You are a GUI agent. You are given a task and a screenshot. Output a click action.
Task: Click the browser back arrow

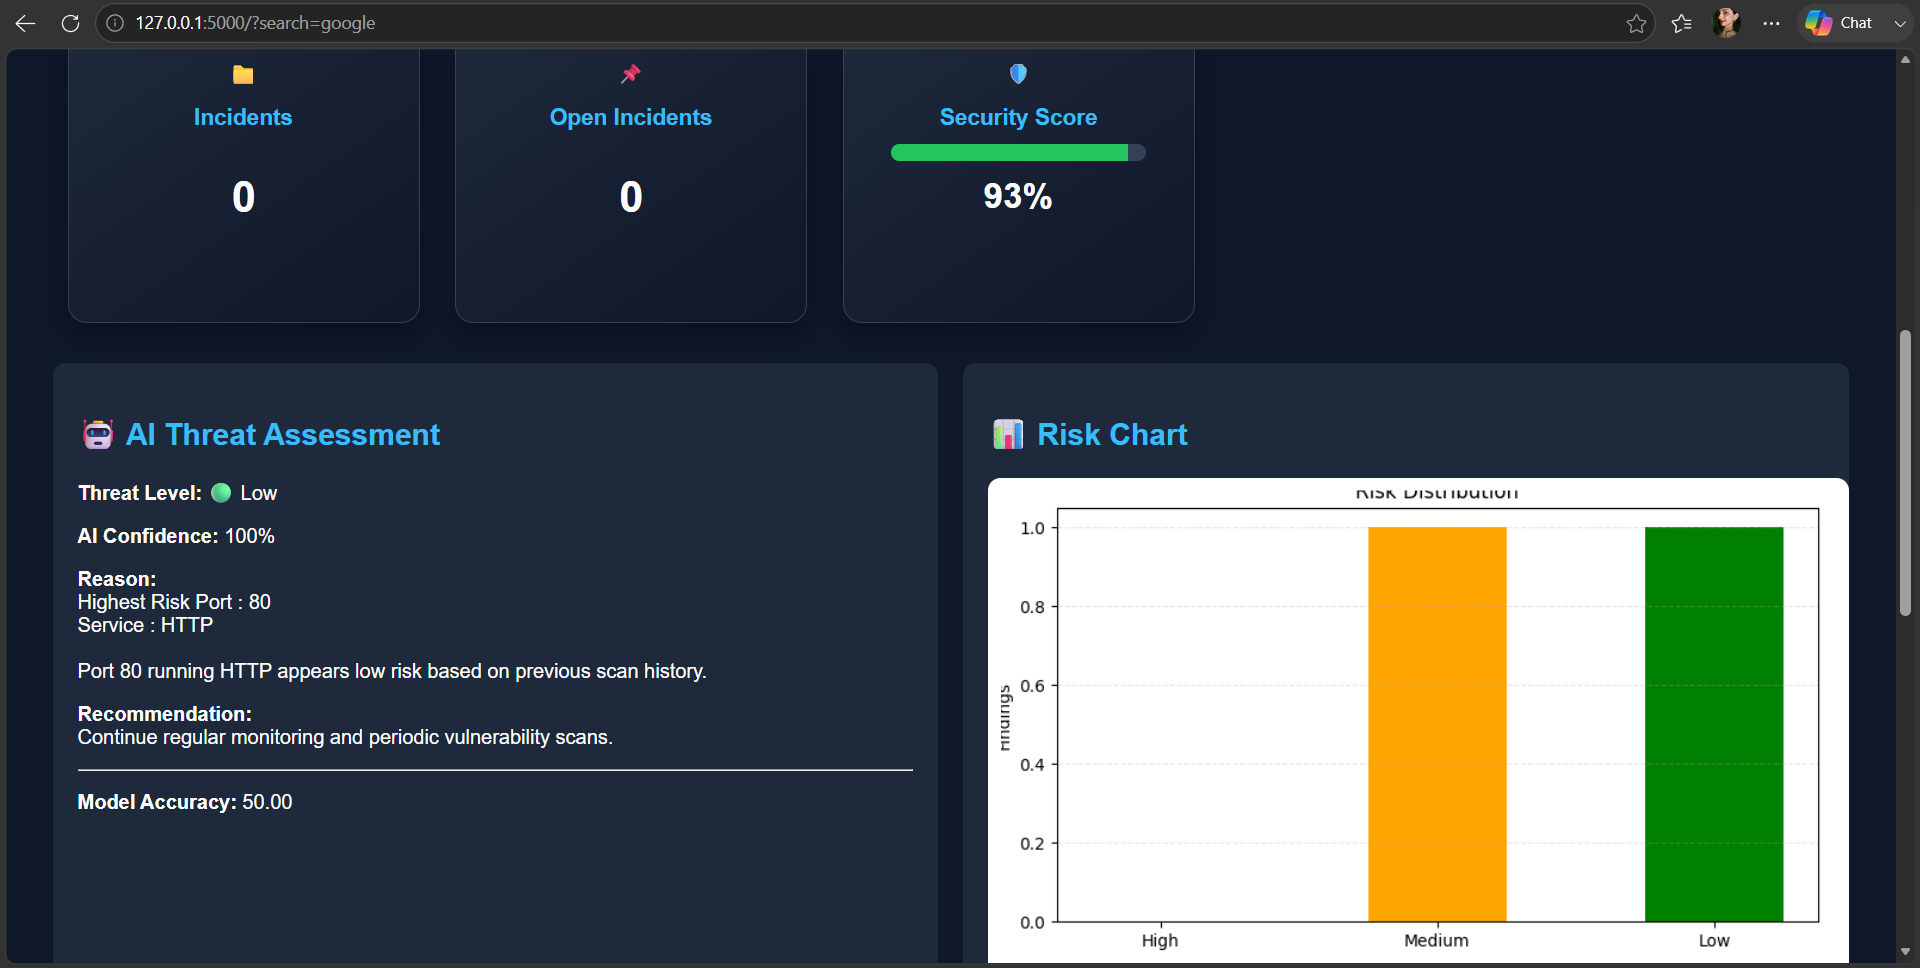[25, 23]
